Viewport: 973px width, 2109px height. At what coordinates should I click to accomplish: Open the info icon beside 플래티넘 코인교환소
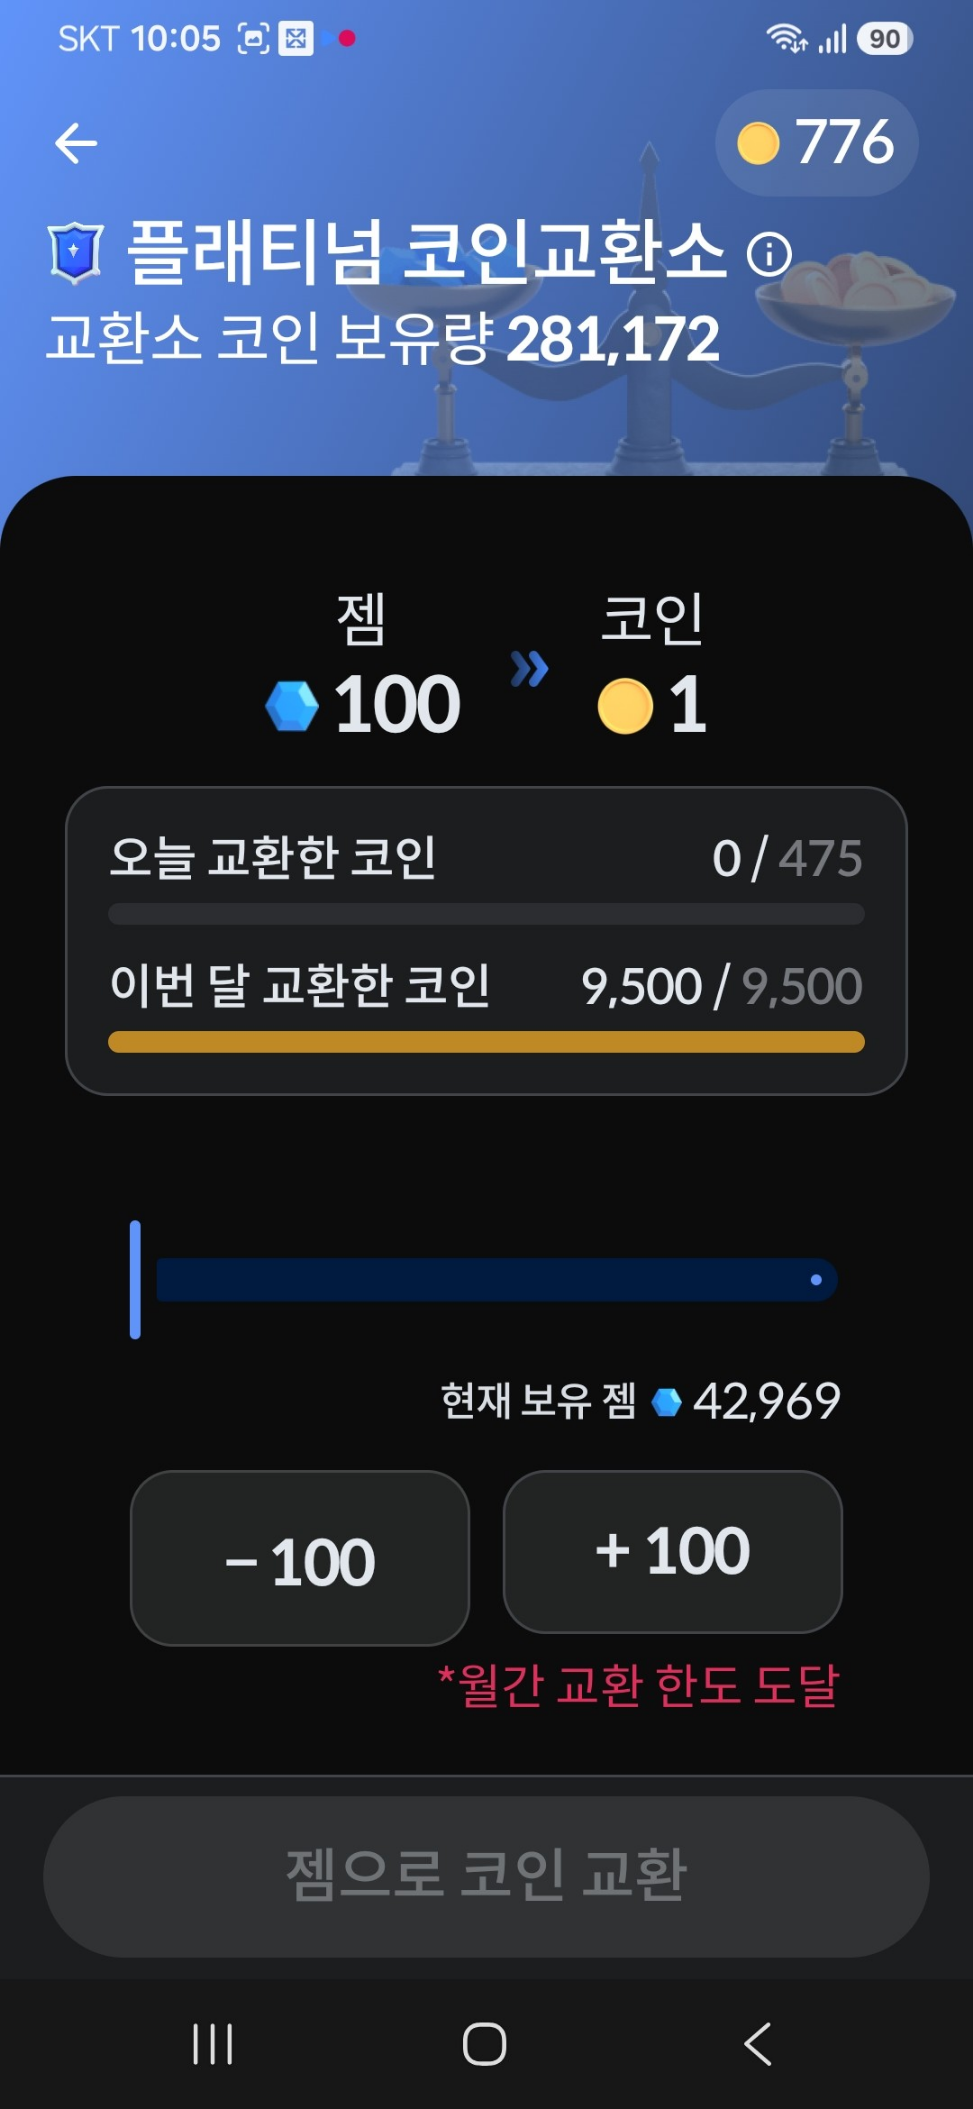[769, 254]
